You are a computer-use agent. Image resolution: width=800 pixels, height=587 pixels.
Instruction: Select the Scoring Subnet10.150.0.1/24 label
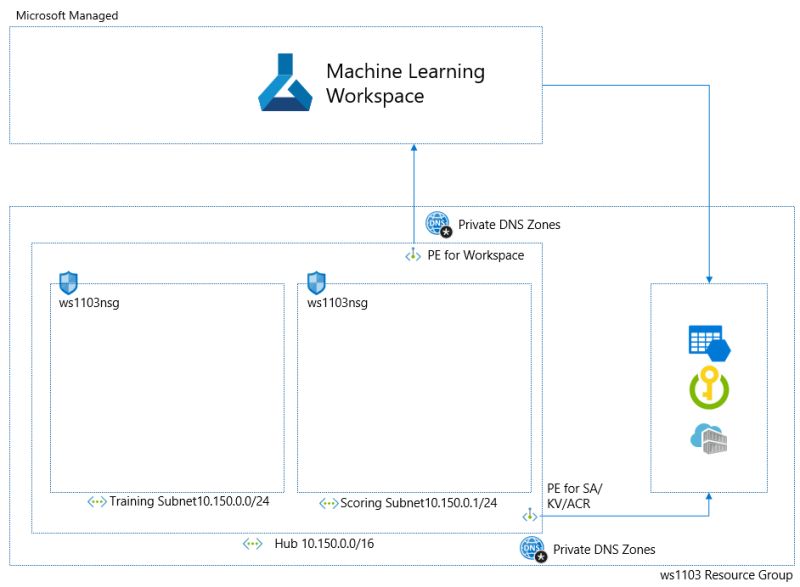pos(413,503)
